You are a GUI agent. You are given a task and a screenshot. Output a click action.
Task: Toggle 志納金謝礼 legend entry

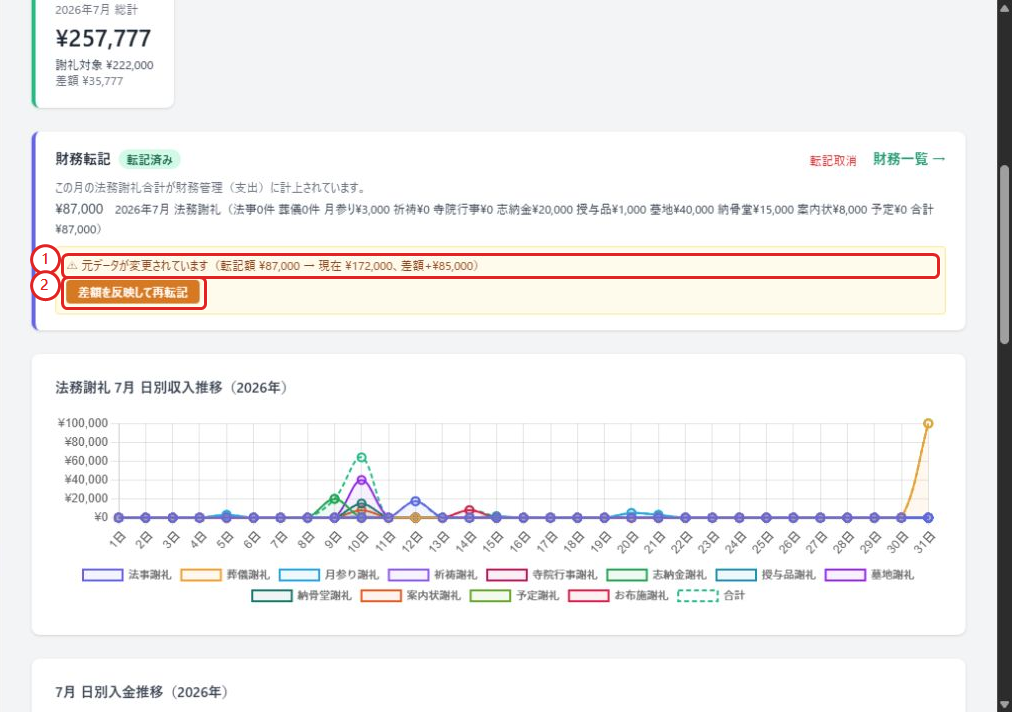tap(656, 575)
